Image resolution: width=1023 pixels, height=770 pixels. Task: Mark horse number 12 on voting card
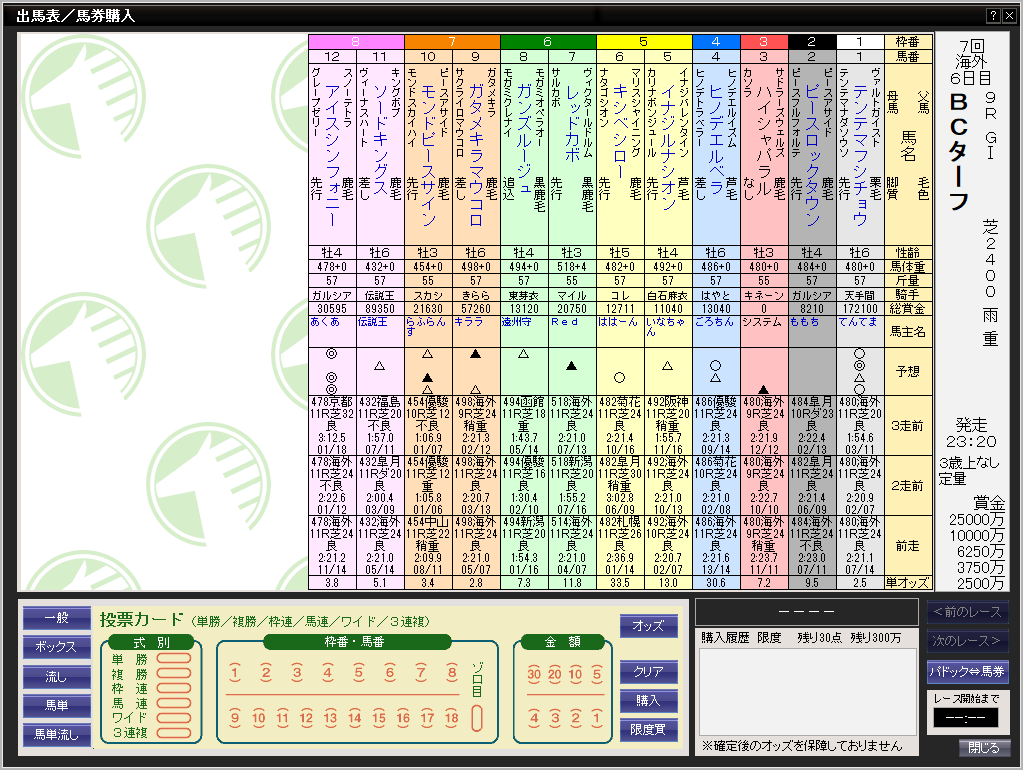pyautogui.click(x=307, y=718)
